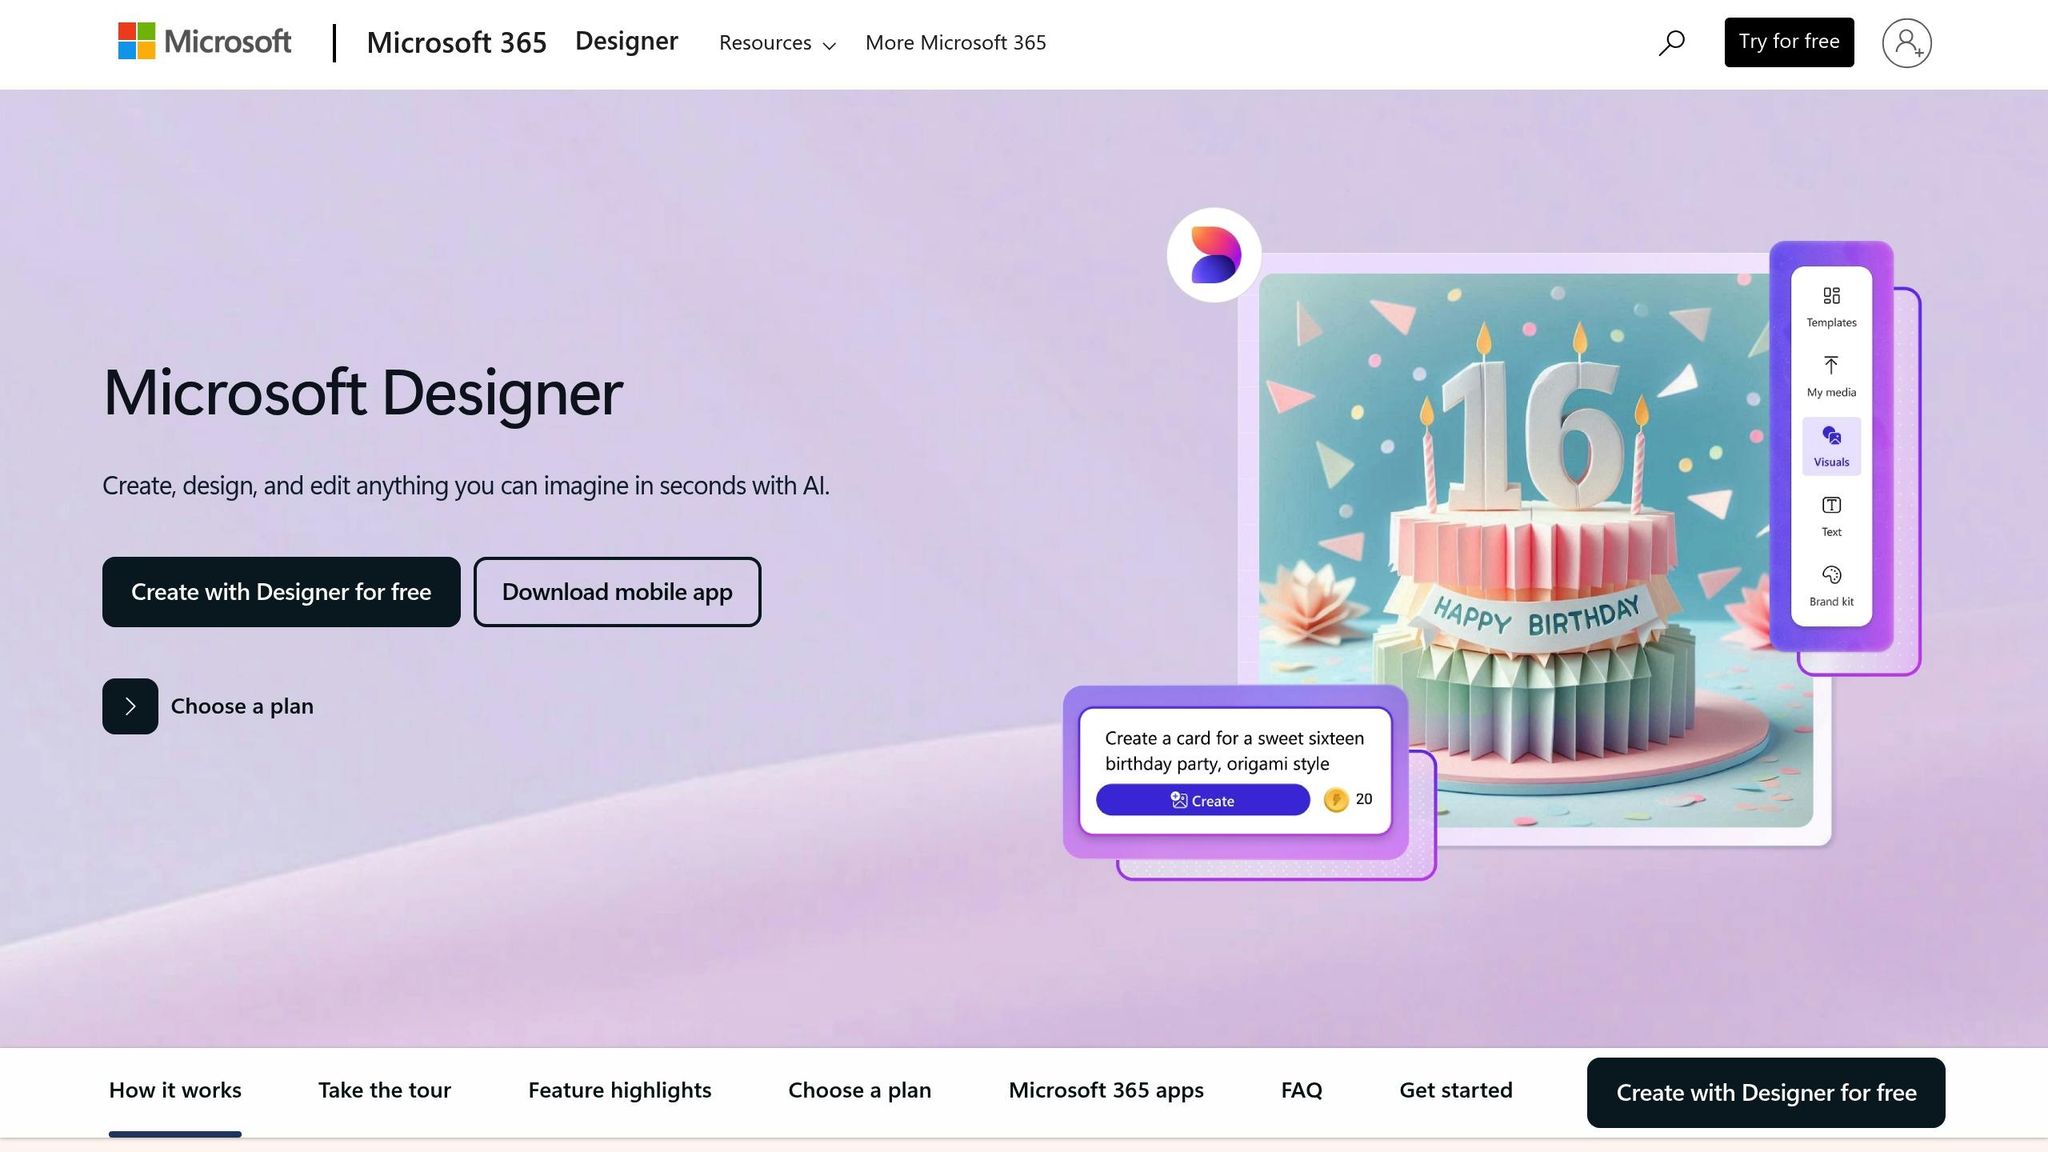The width and height of the screenshot is (2048, 1152).
Task: Go to Choose a plan tab in bottom nav
Action: [860, 1091]
